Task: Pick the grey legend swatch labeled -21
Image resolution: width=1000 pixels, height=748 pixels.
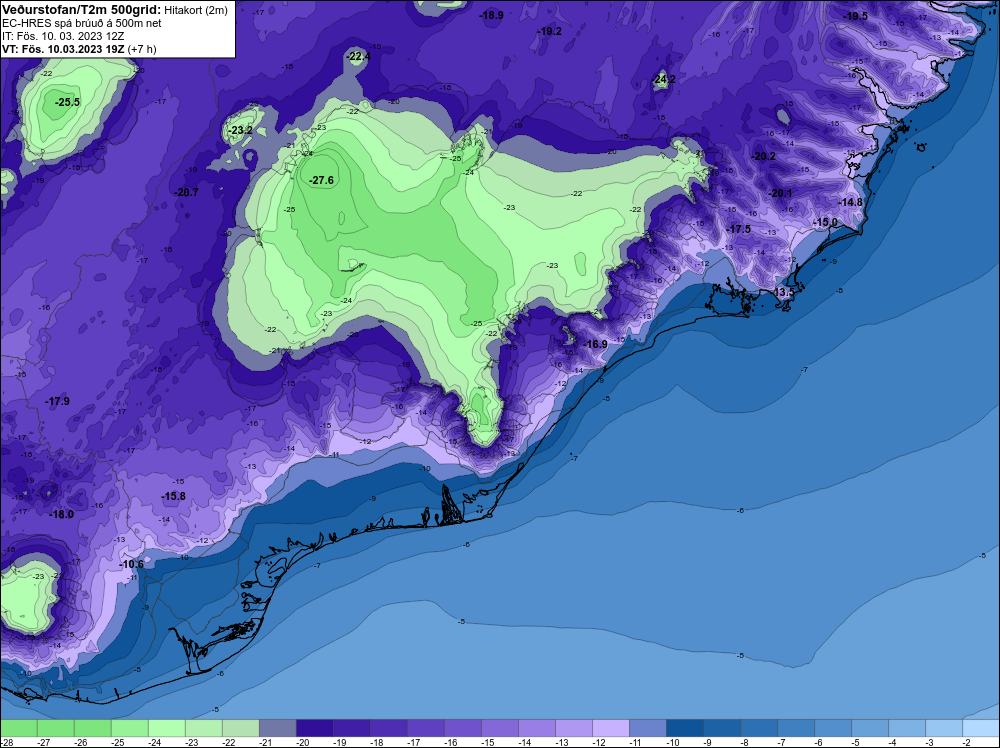Action: pos(278,728)
